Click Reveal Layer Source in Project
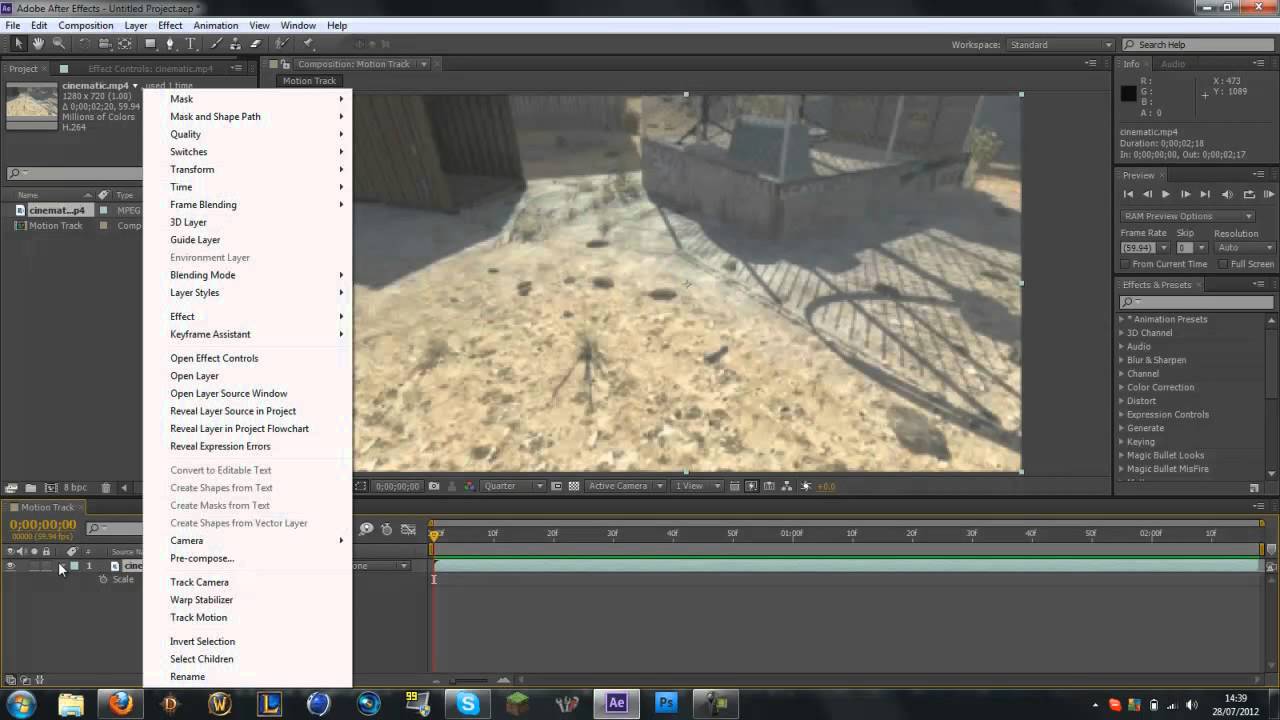Image resolution: width=1280 pixels, height=720 pixels. coord(233,411)
